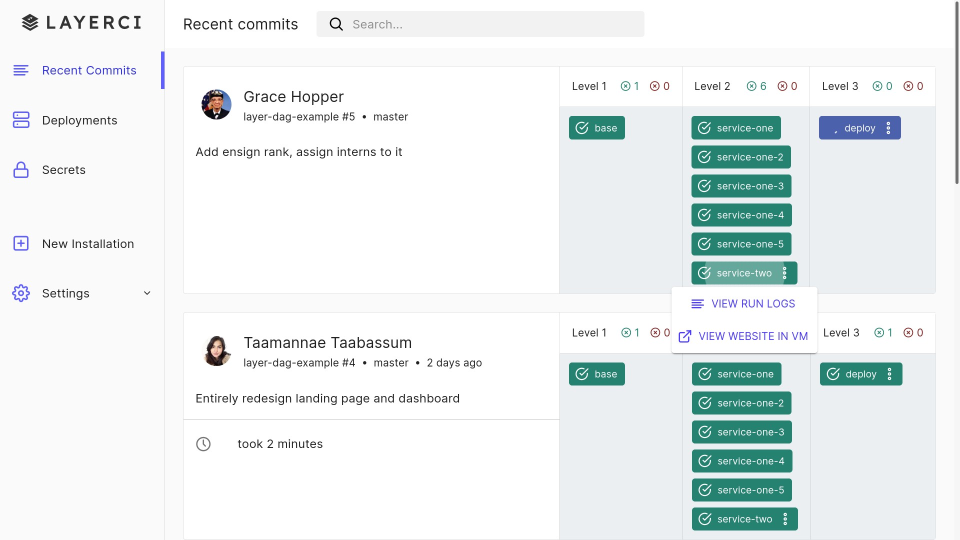Click the checkmark icon on Grace Hopper's base
The width and height of the screenshot is (960, 540).
(x=582, y=128)
